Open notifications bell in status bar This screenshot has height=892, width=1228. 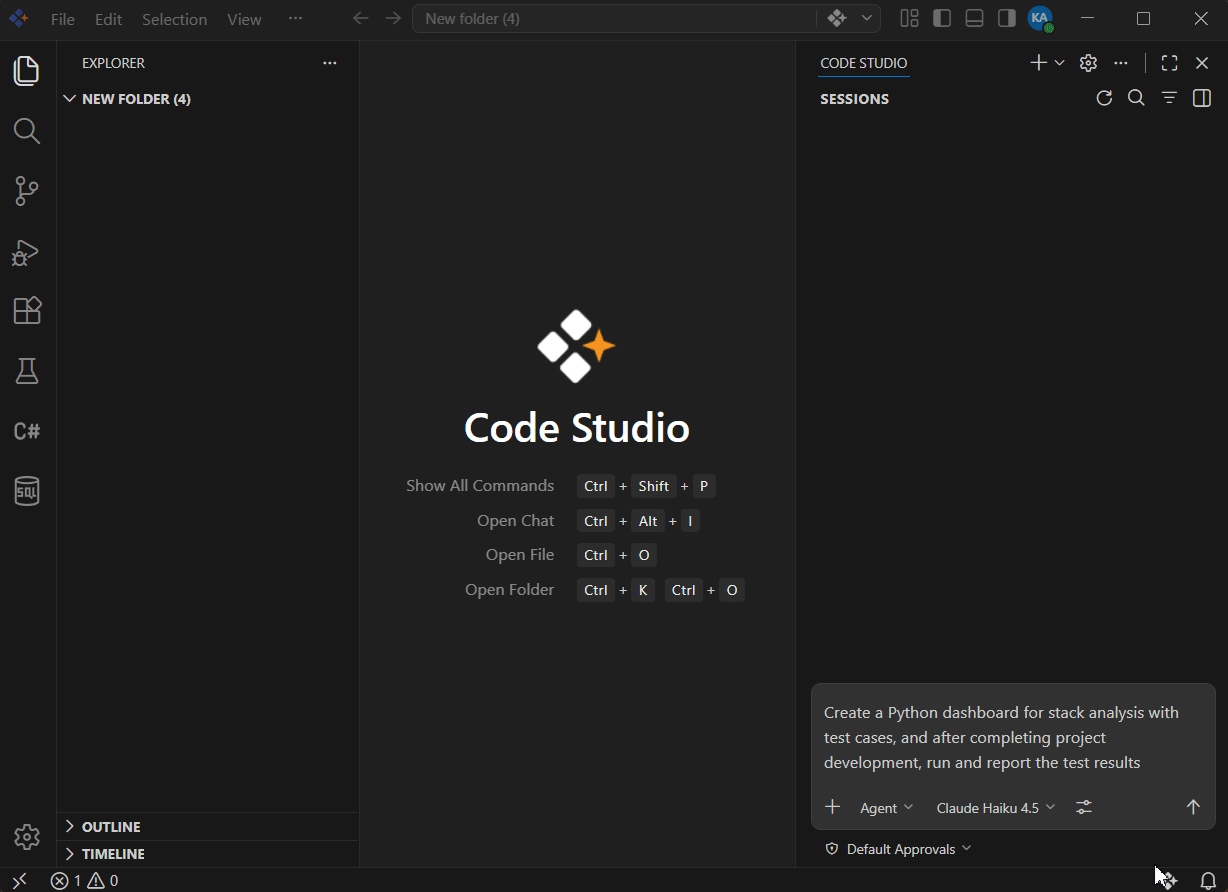(x=1208, y=880)
